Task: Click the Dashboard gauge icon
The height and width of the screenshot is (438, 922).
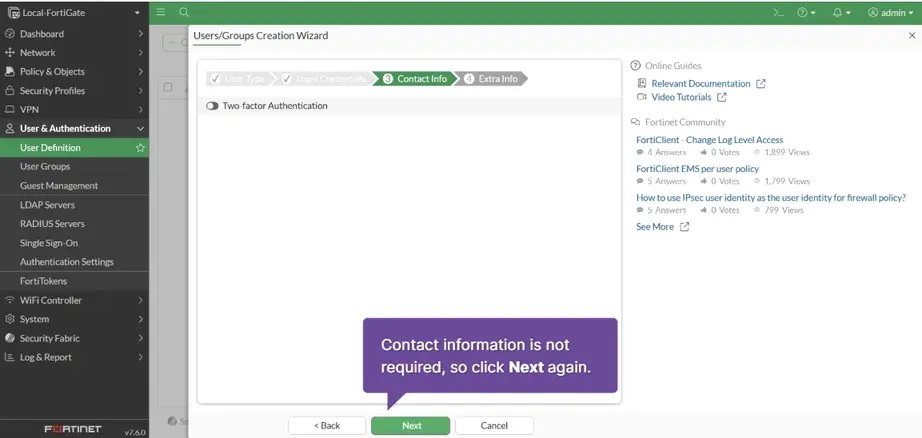Action: pos(9,34)
